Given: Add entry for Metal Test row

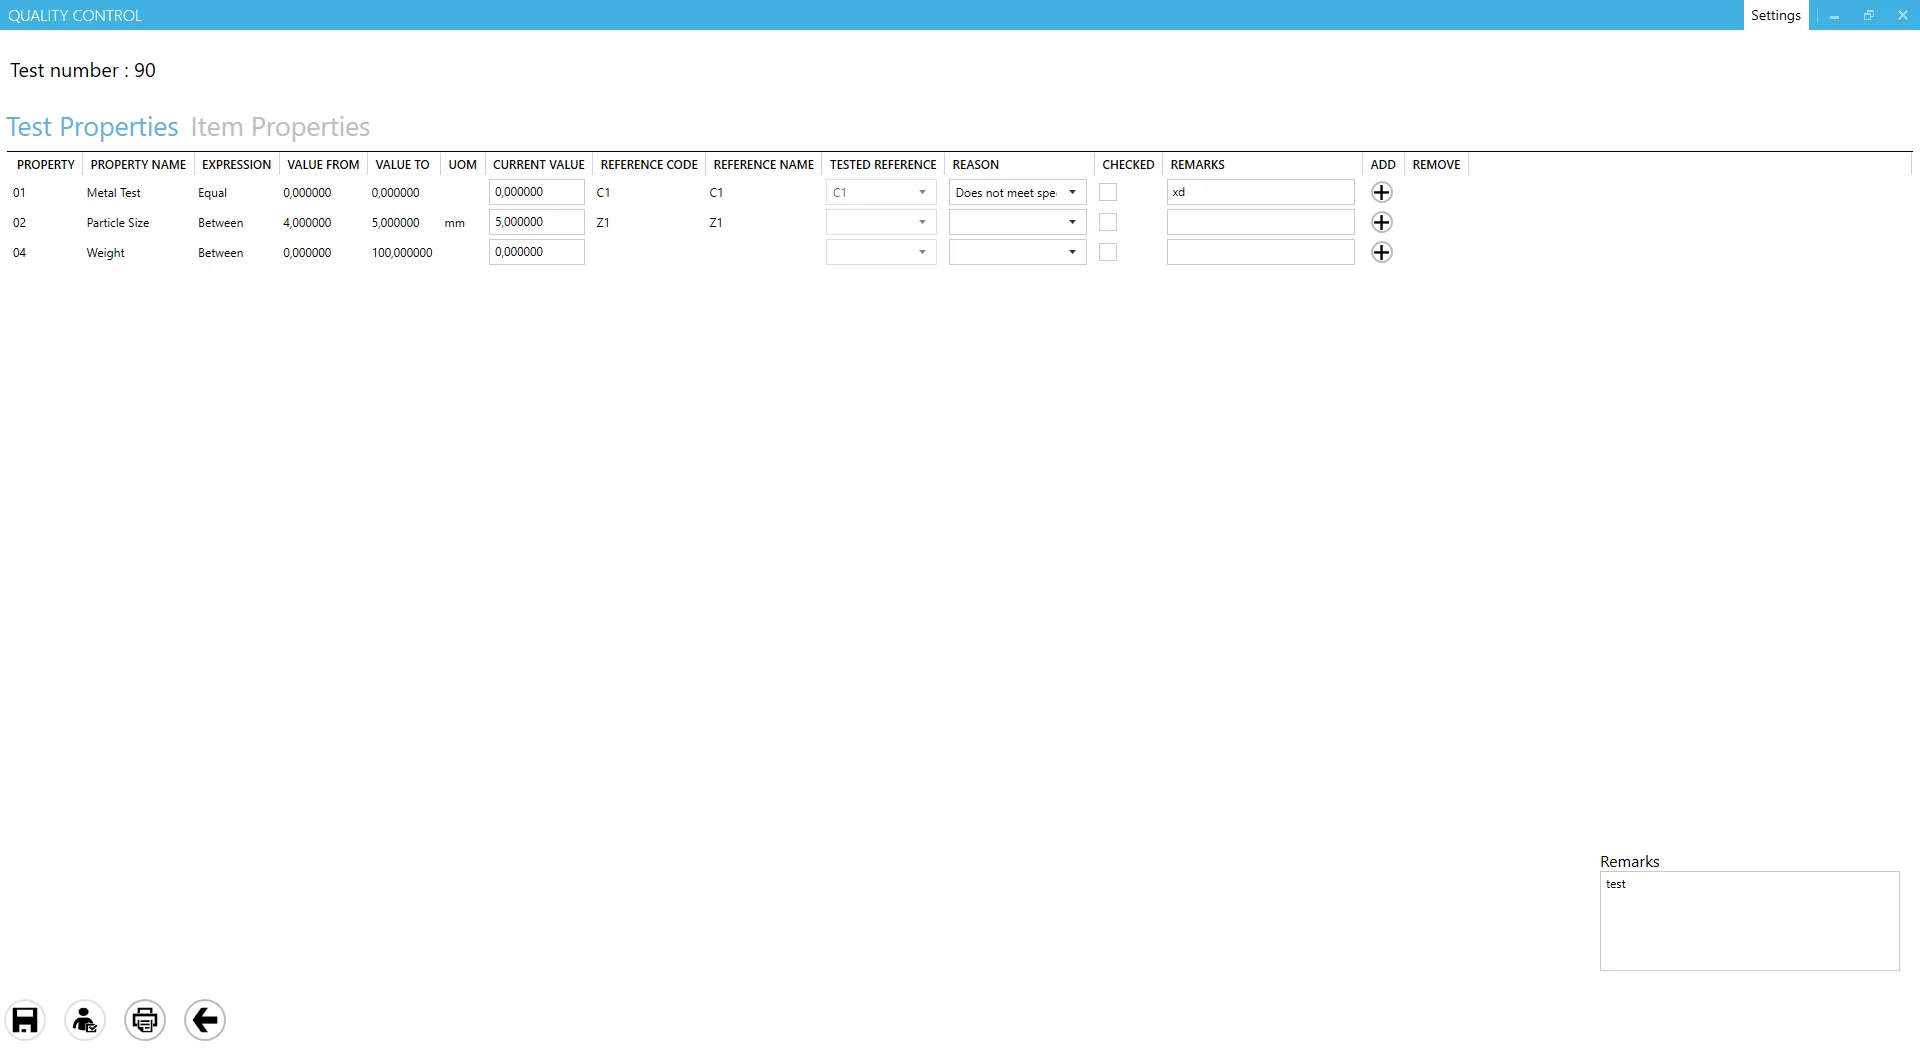Looking at the screenshot, I should (1381, 192).
